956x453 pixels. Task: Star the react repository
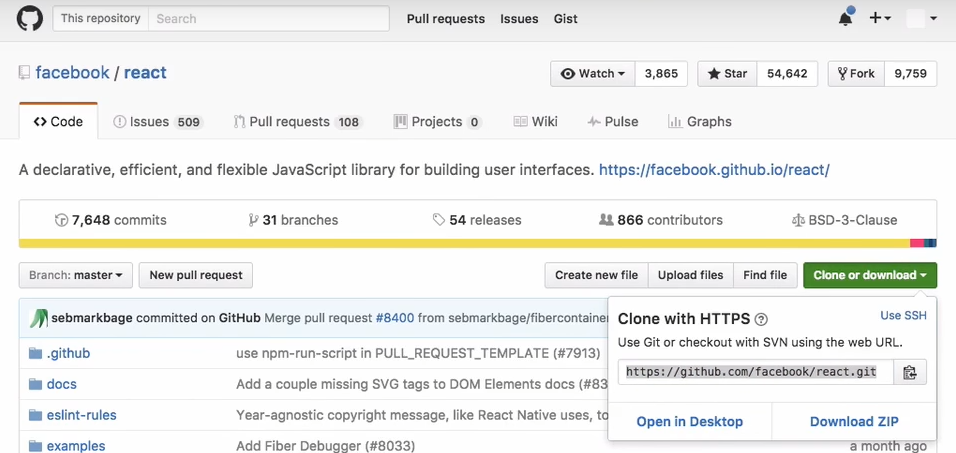[x=727, y=74]
